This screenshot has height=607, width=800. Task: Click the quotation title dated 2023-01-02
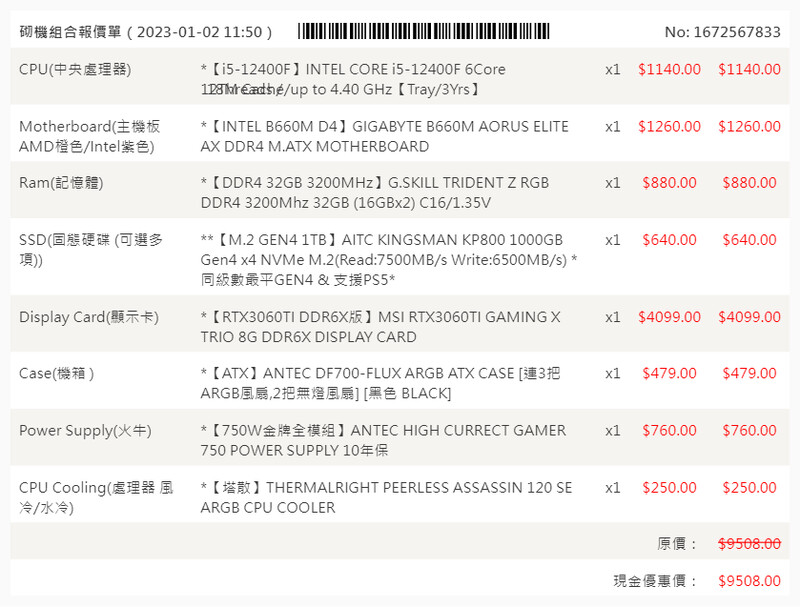point(146,32)
